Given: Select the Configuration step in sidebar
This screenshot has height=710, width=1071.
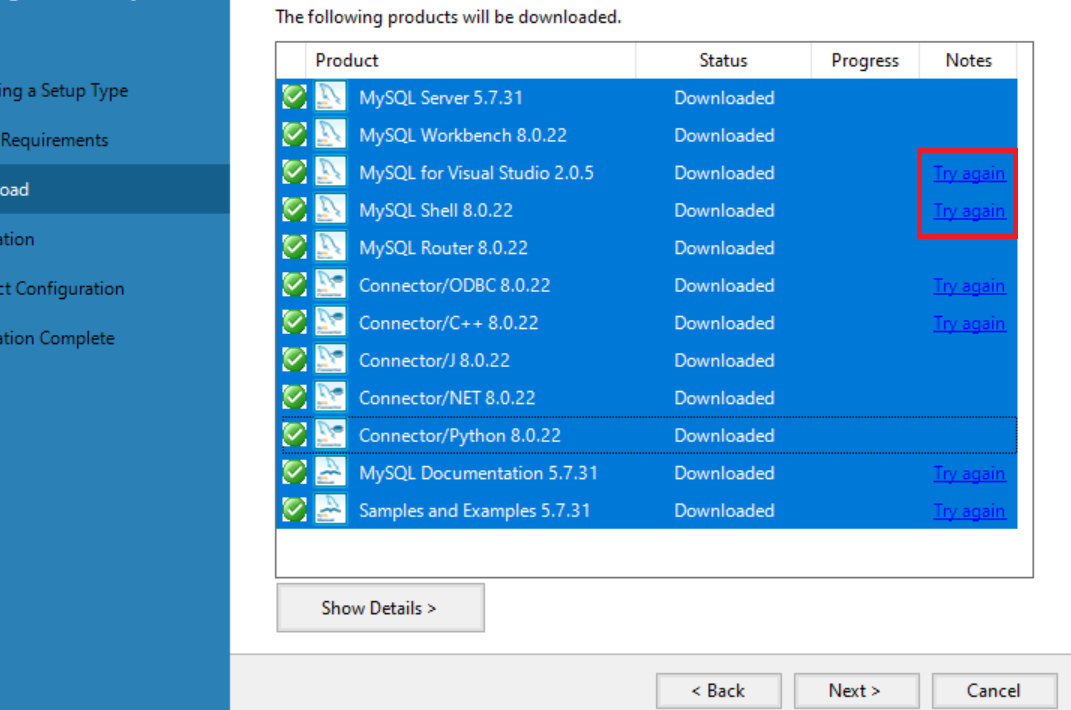Looking at the screenshot, I should point(62,288).
